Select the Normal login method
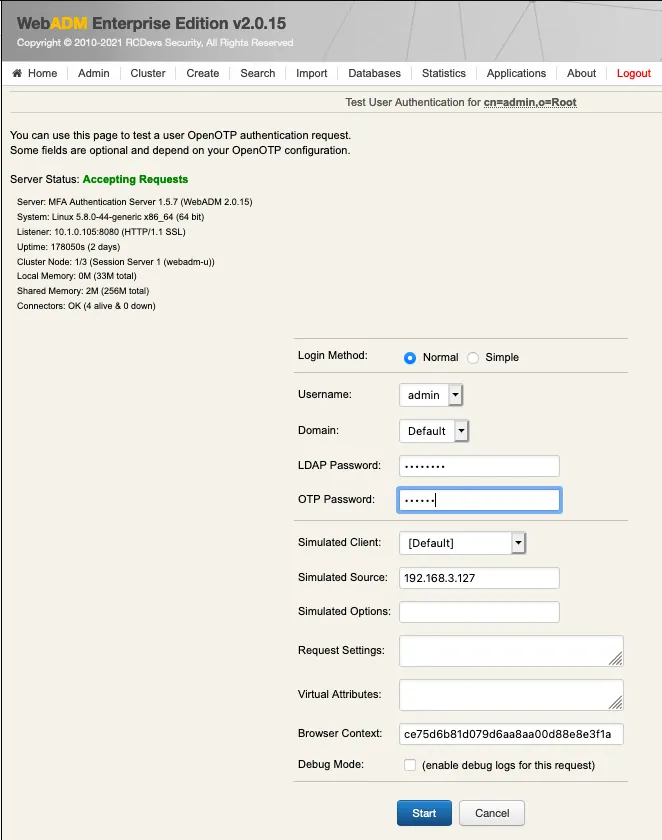The height and width of the screenshot is (840, 662). (410, 358)
